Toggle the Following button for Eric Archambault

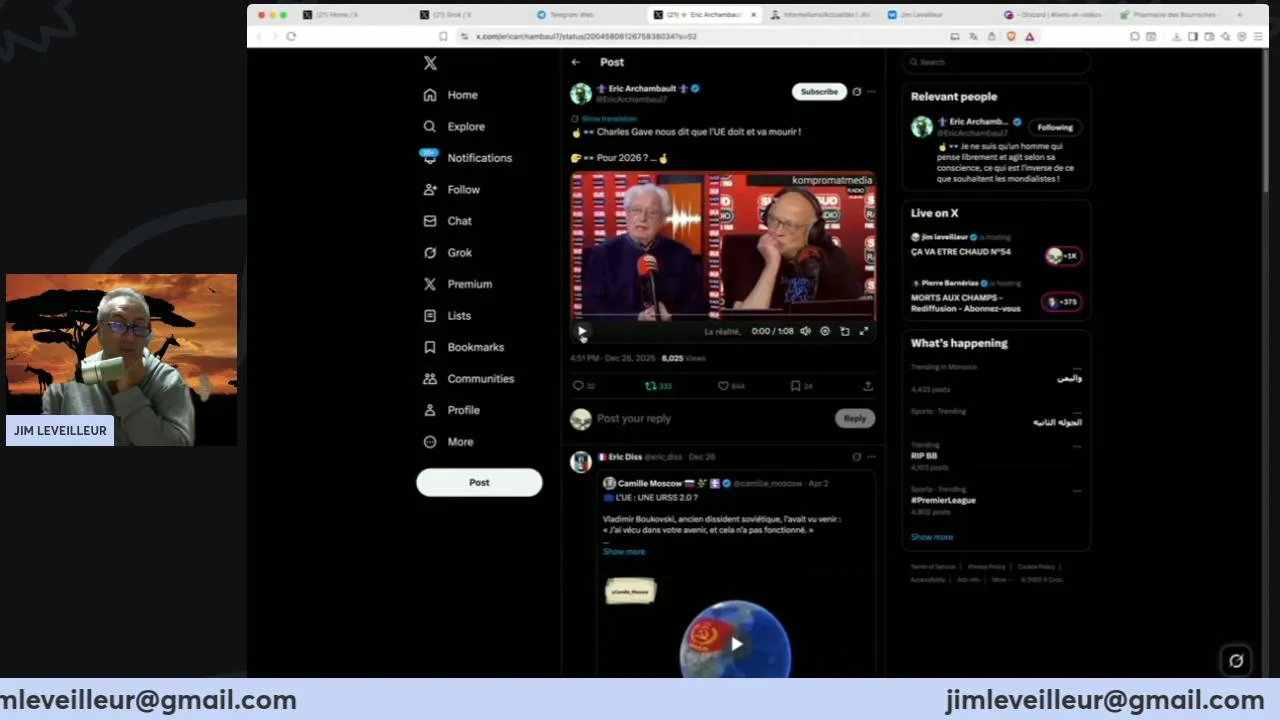click(1055, 128)
